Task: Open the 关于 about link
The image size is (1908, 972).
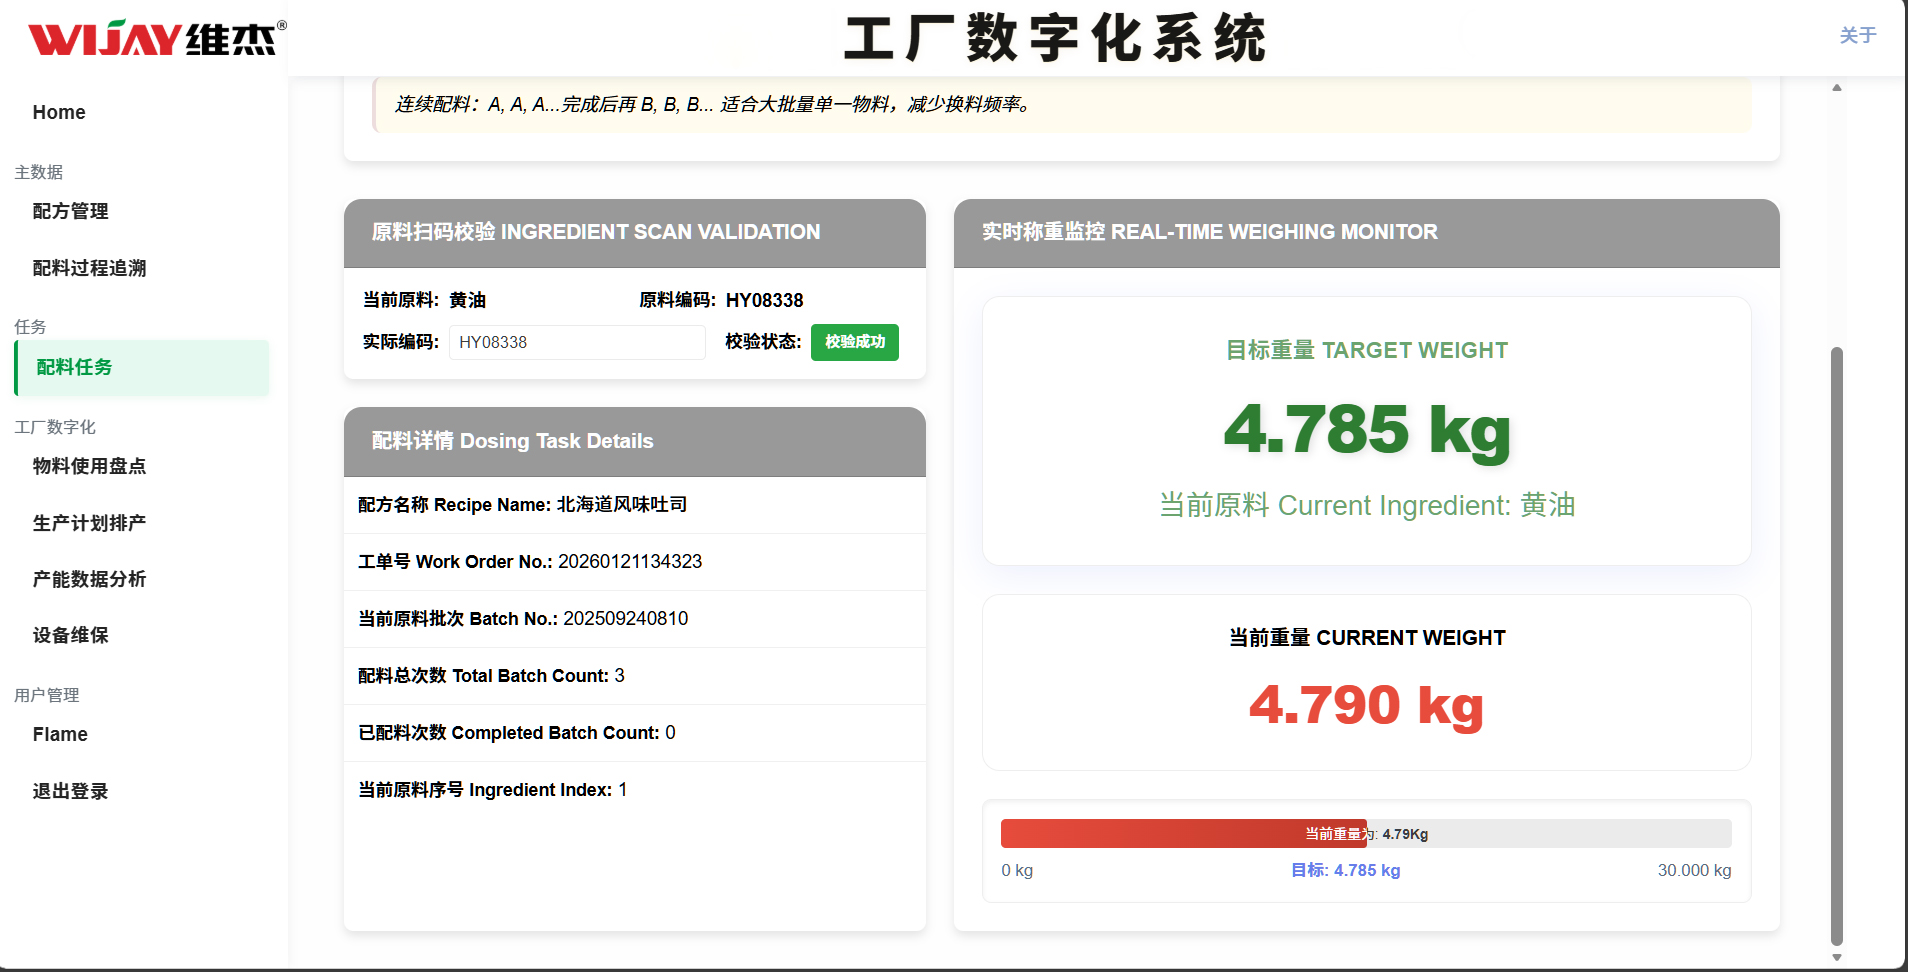Action: (1856, 34)
